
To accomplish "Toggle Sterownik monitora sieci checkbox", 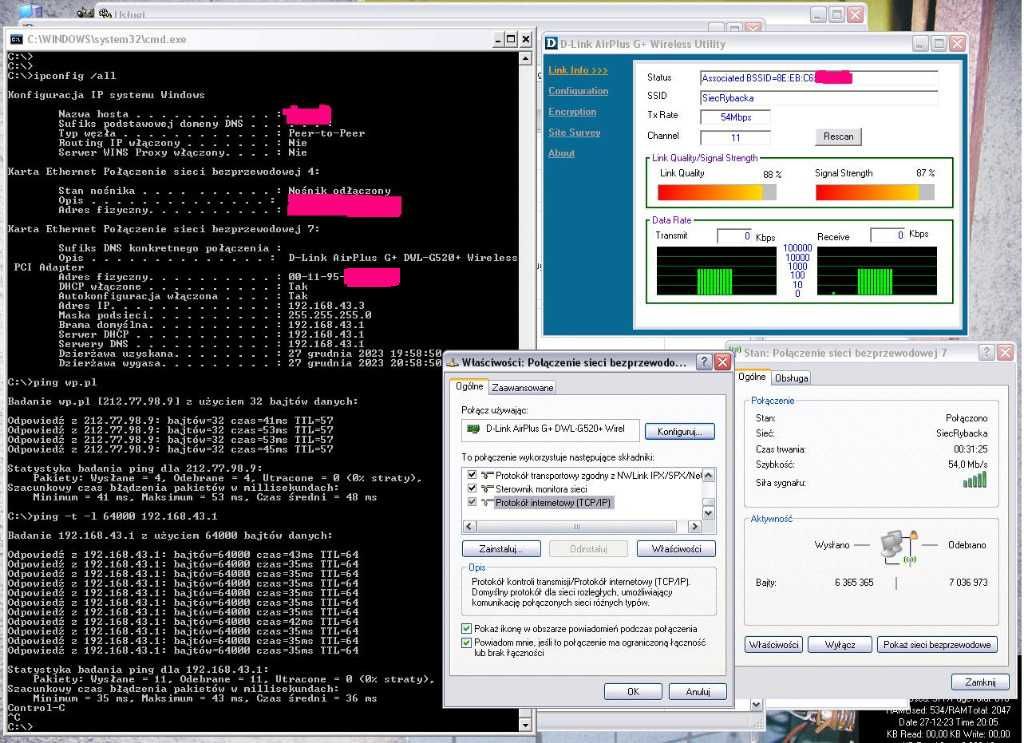I will coord(472,488).
